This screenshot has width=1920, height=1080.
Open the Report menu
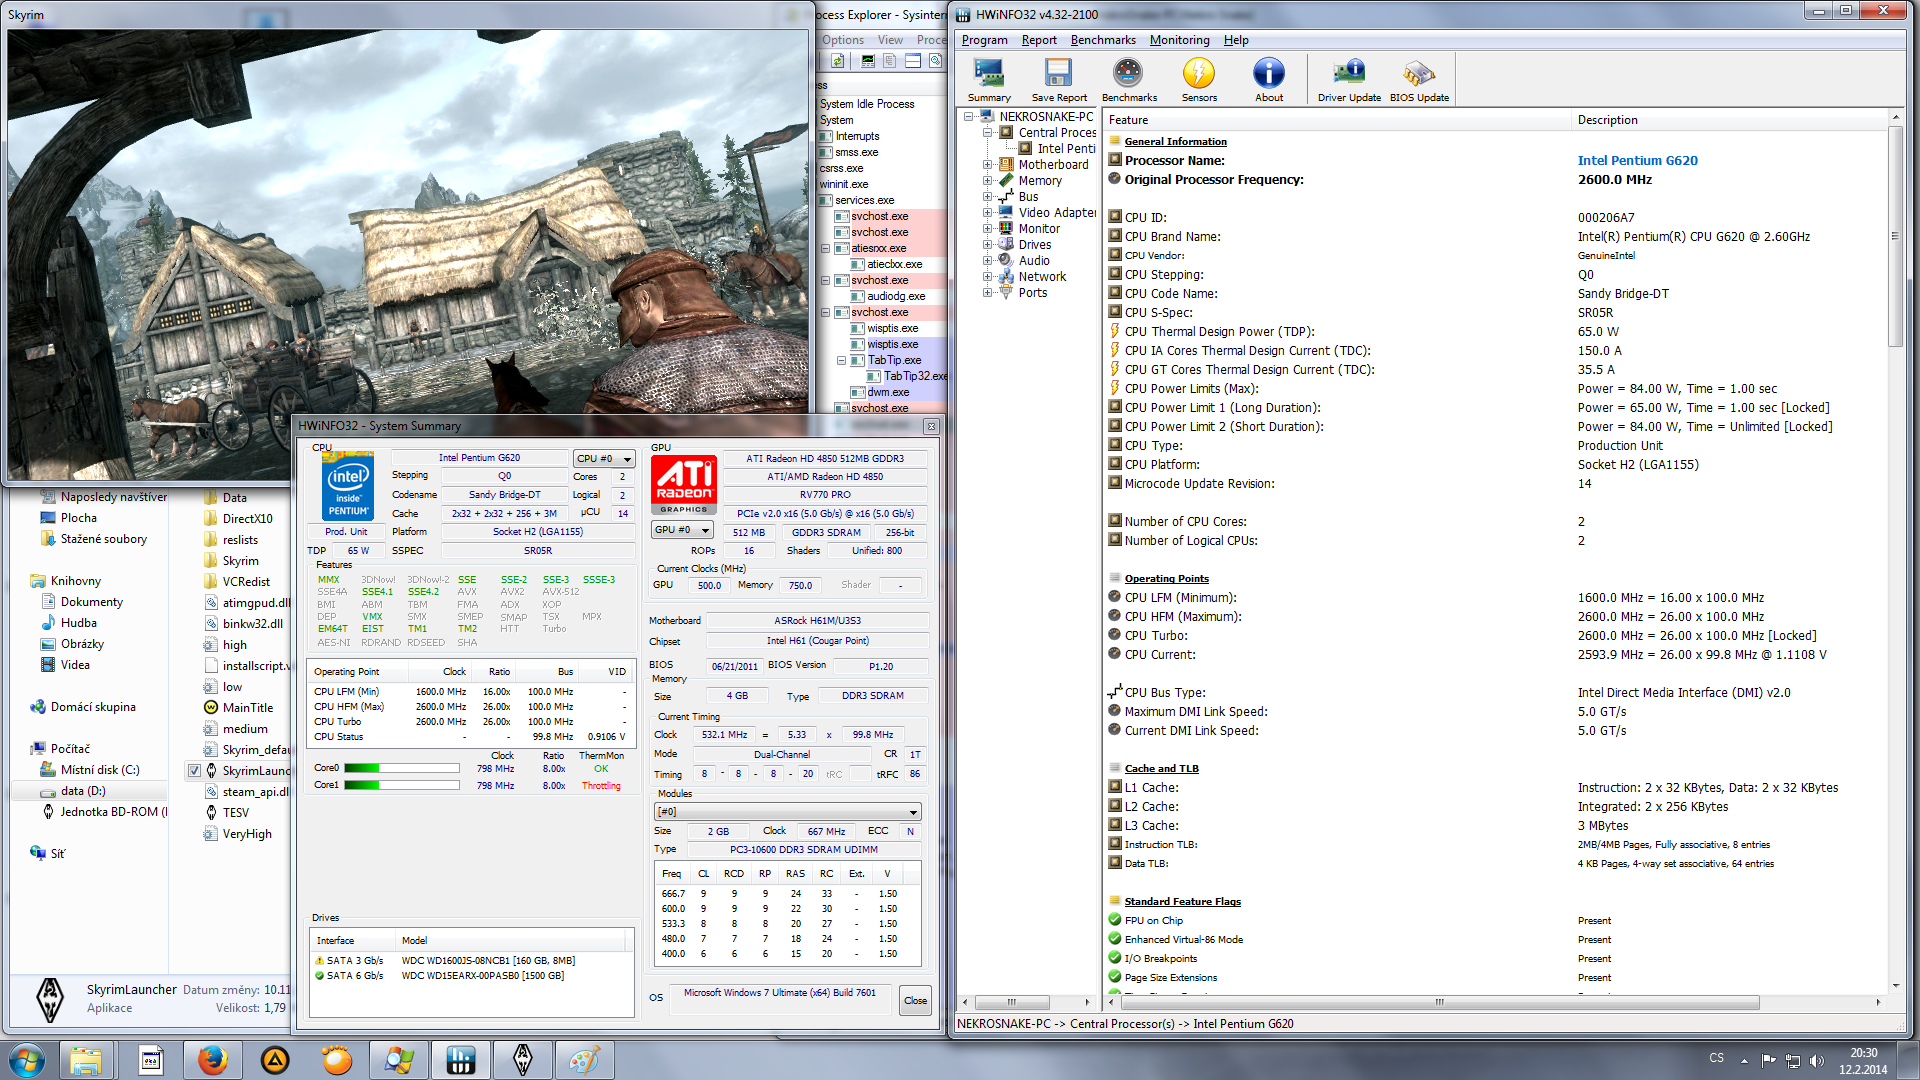click(x=1039, y=40)
